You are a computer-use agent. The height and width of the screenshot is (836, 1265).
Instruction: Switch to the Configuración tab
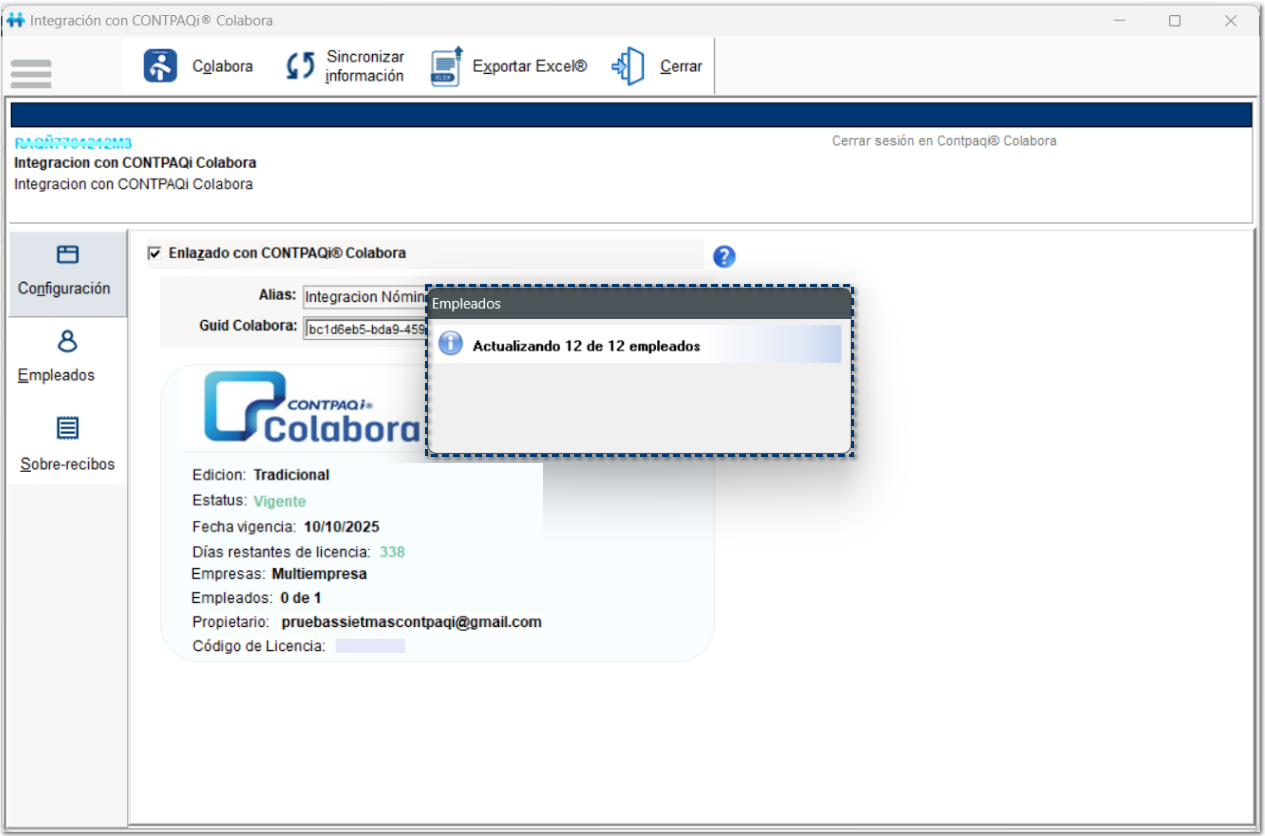pos(67,273)
